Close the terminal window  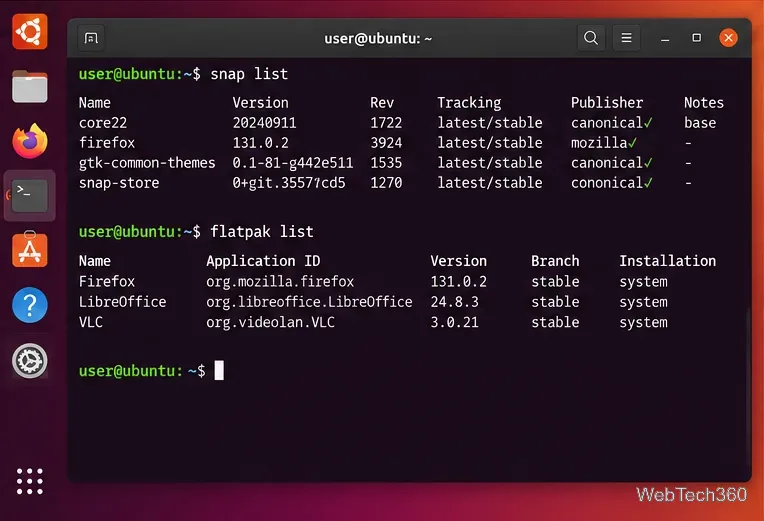click(x=728, y=38)
